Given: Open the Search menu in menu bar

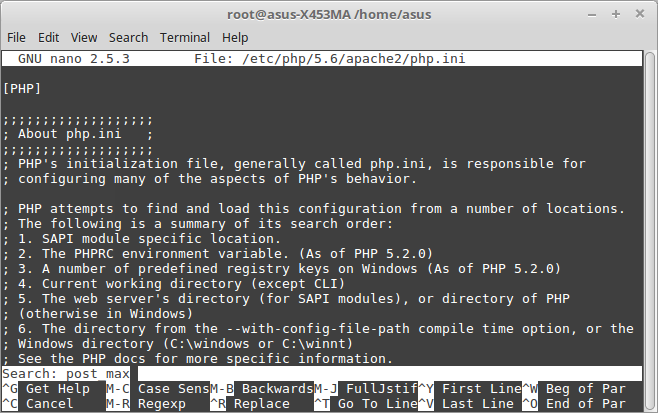Looking at the screenshot, I should (128, 37).
